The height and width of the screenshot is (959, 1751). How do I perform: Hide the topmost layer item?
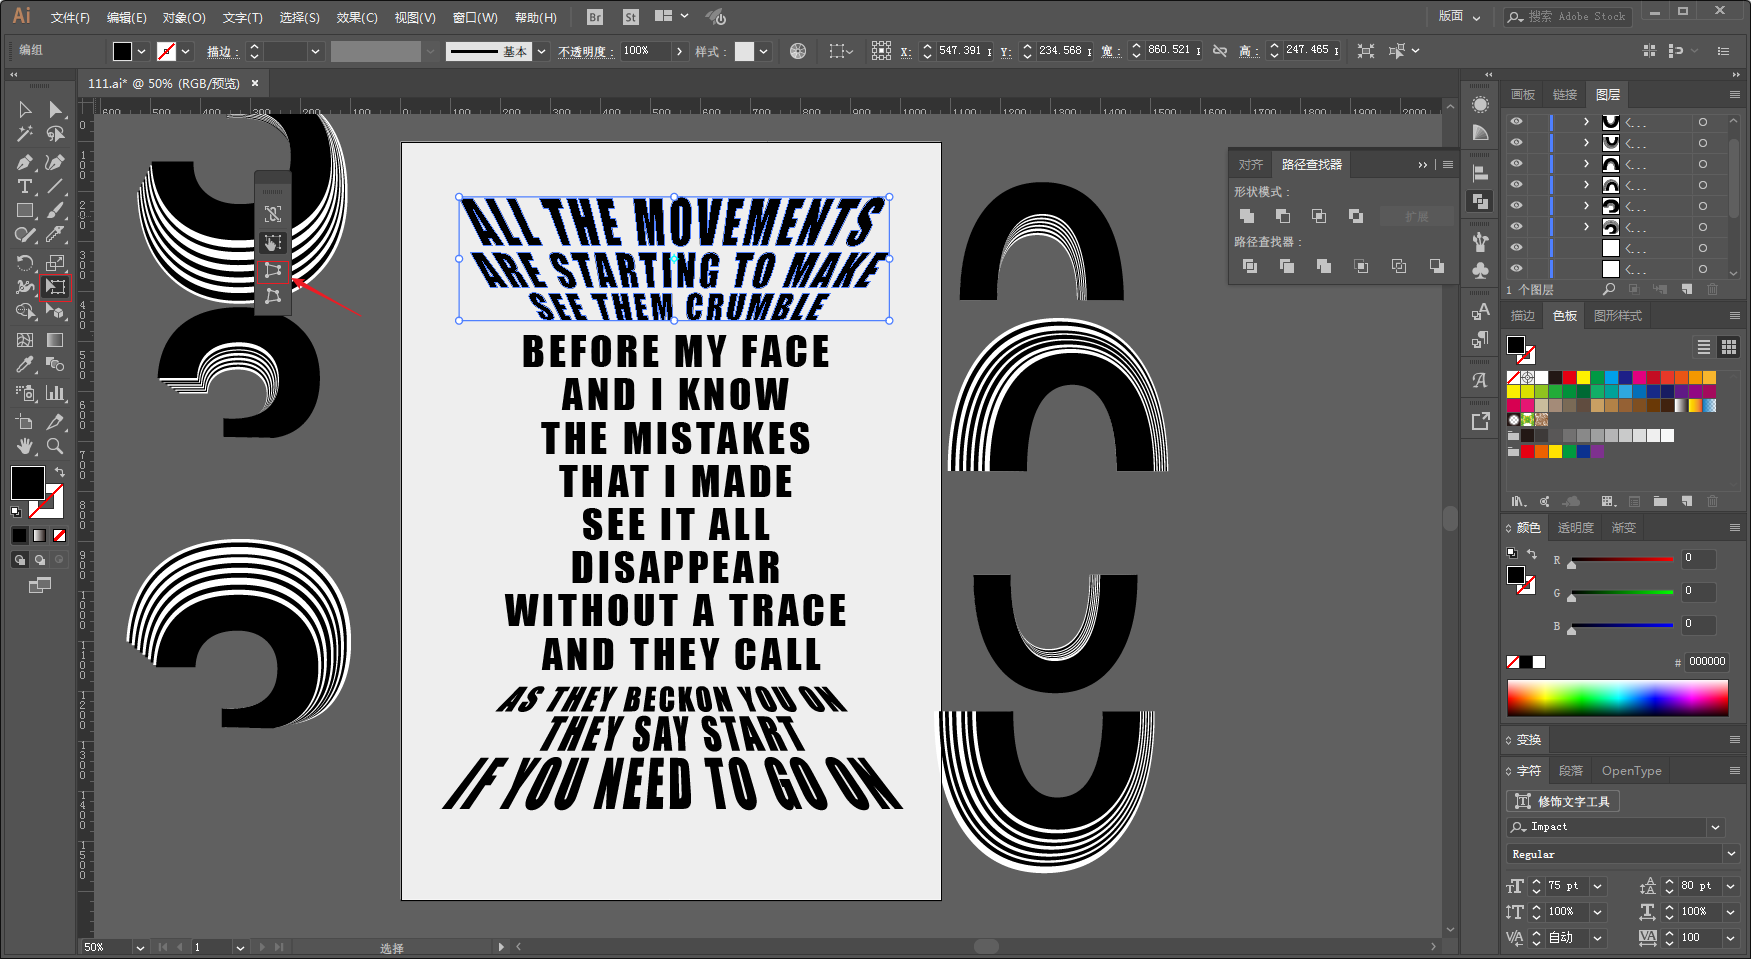(x=1517, y=122)
